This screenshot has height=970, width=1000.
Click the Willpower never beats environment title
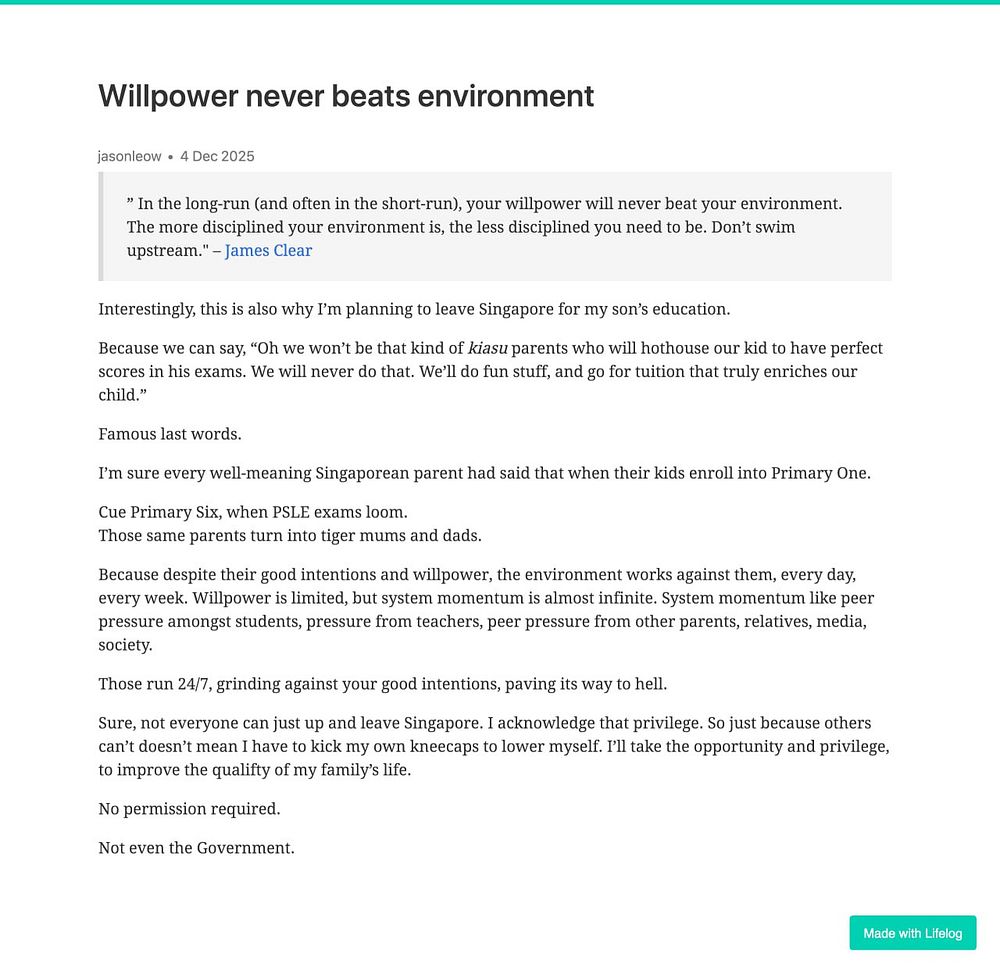click(x=346, y=96)
